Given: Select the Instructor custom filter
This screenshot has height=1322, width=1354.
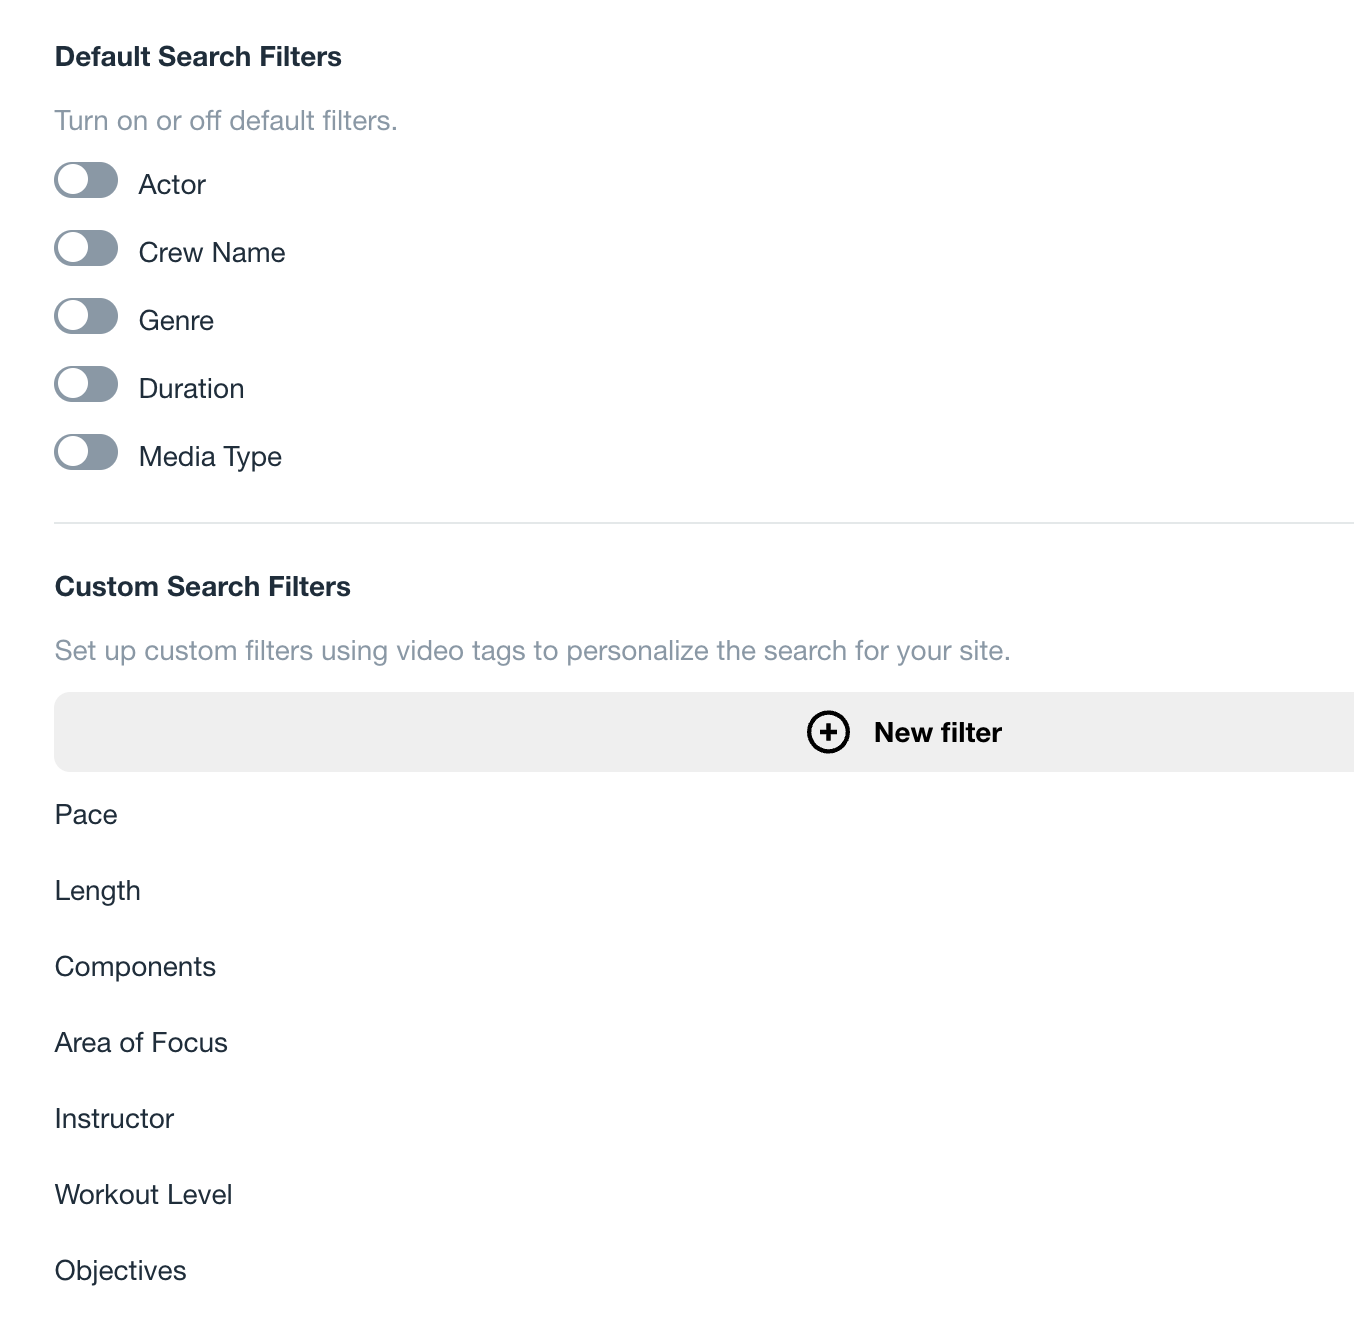Looking at the screenshot, I should tap(114, 1119).
